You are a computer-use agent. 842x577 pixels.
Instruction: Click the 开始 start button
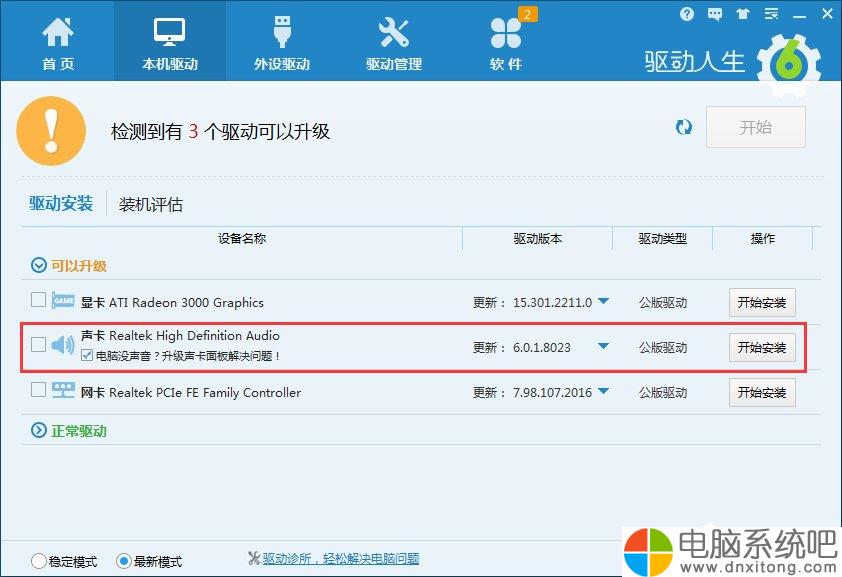[756, 127]
